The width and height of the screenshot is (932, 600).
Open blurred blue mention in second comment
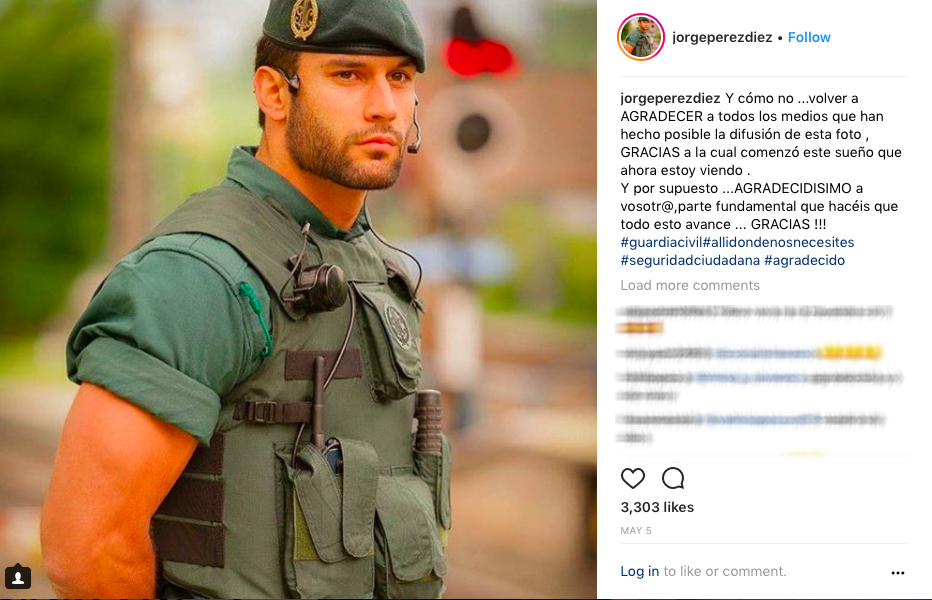pos(765,353)
